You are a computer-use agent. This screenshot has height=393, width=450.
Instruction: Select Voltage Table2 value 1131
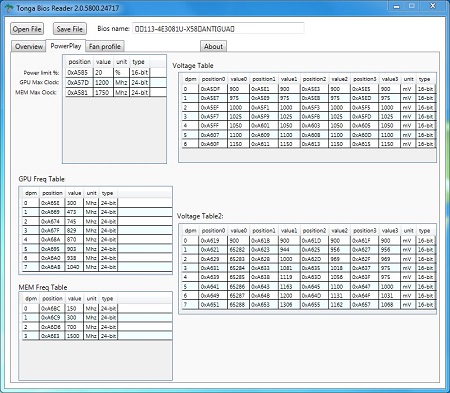coord(339,295)
